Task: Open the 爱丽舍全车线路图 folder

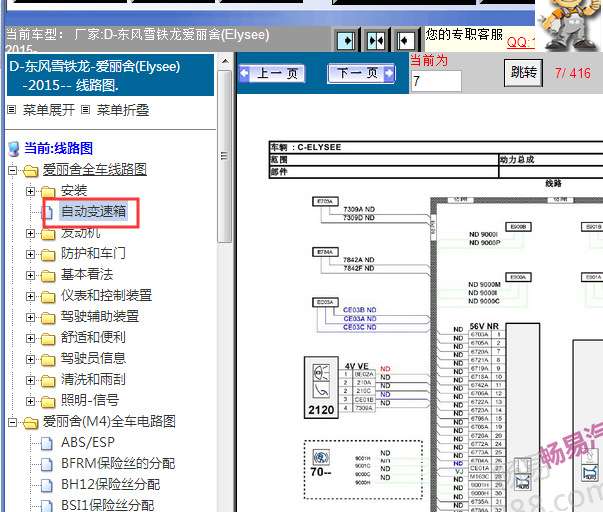Action: tap(95, 170)
